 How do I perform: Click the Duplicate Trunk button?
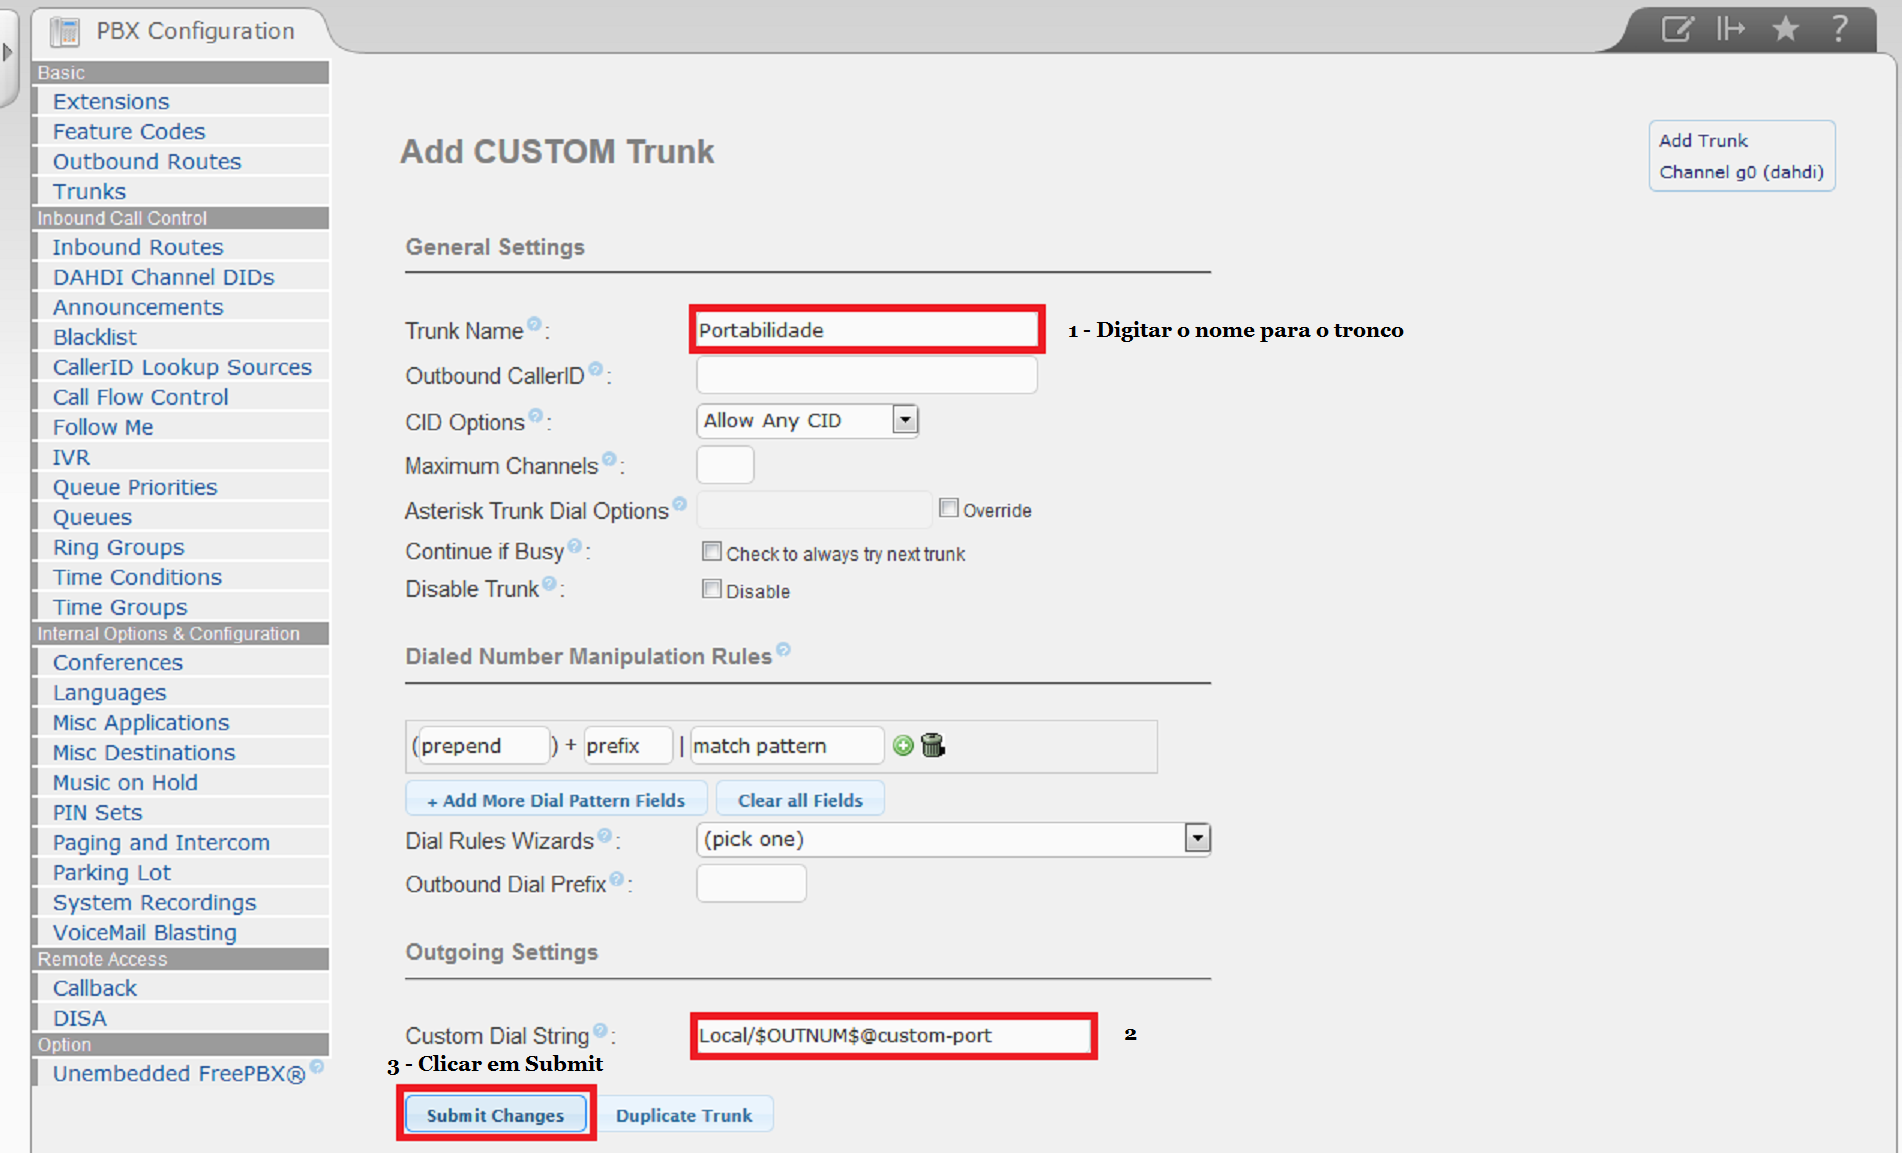click(x=684, y=1115)
